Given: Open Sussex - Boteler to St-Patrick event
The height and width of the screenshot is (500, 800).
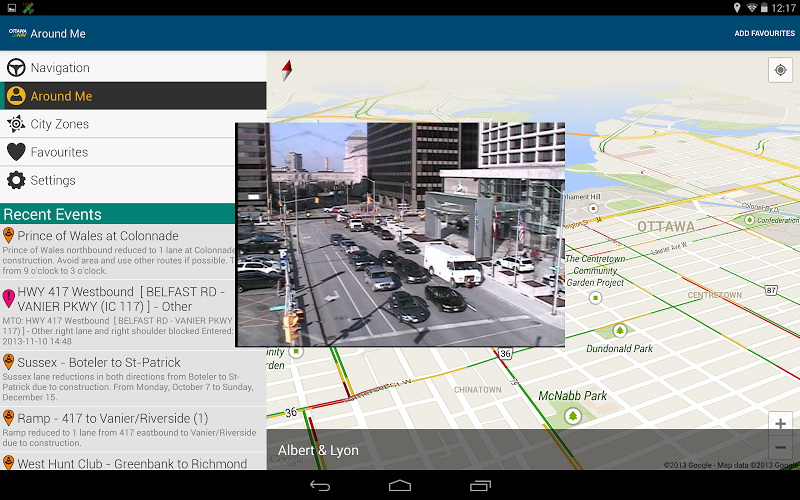Looking at the screenshot, I should pos(133,379).
